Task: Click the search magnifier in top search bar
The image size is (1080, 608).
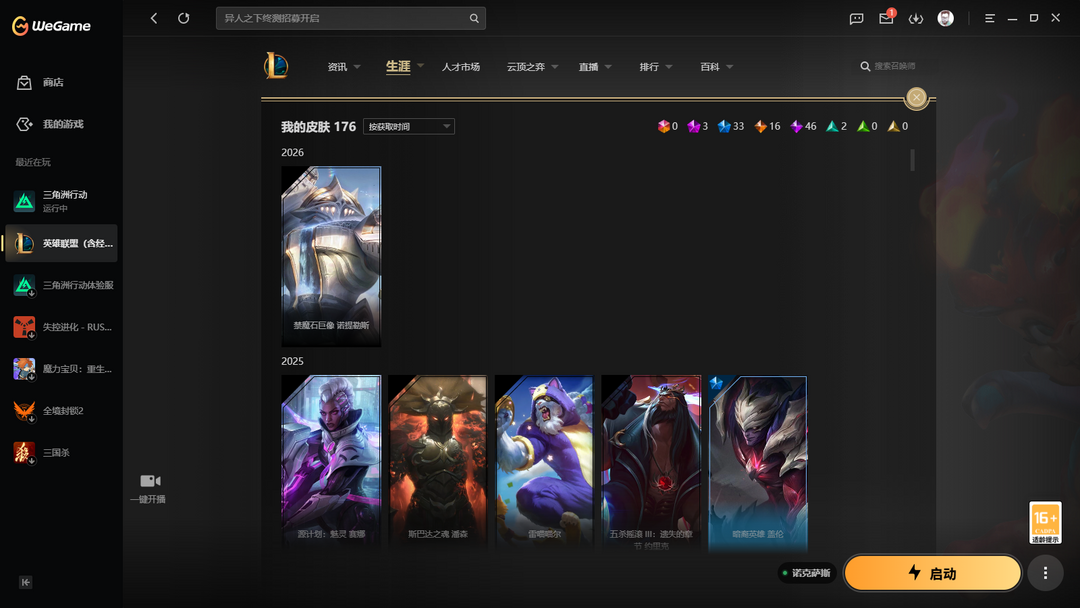Action: [474, 19]
